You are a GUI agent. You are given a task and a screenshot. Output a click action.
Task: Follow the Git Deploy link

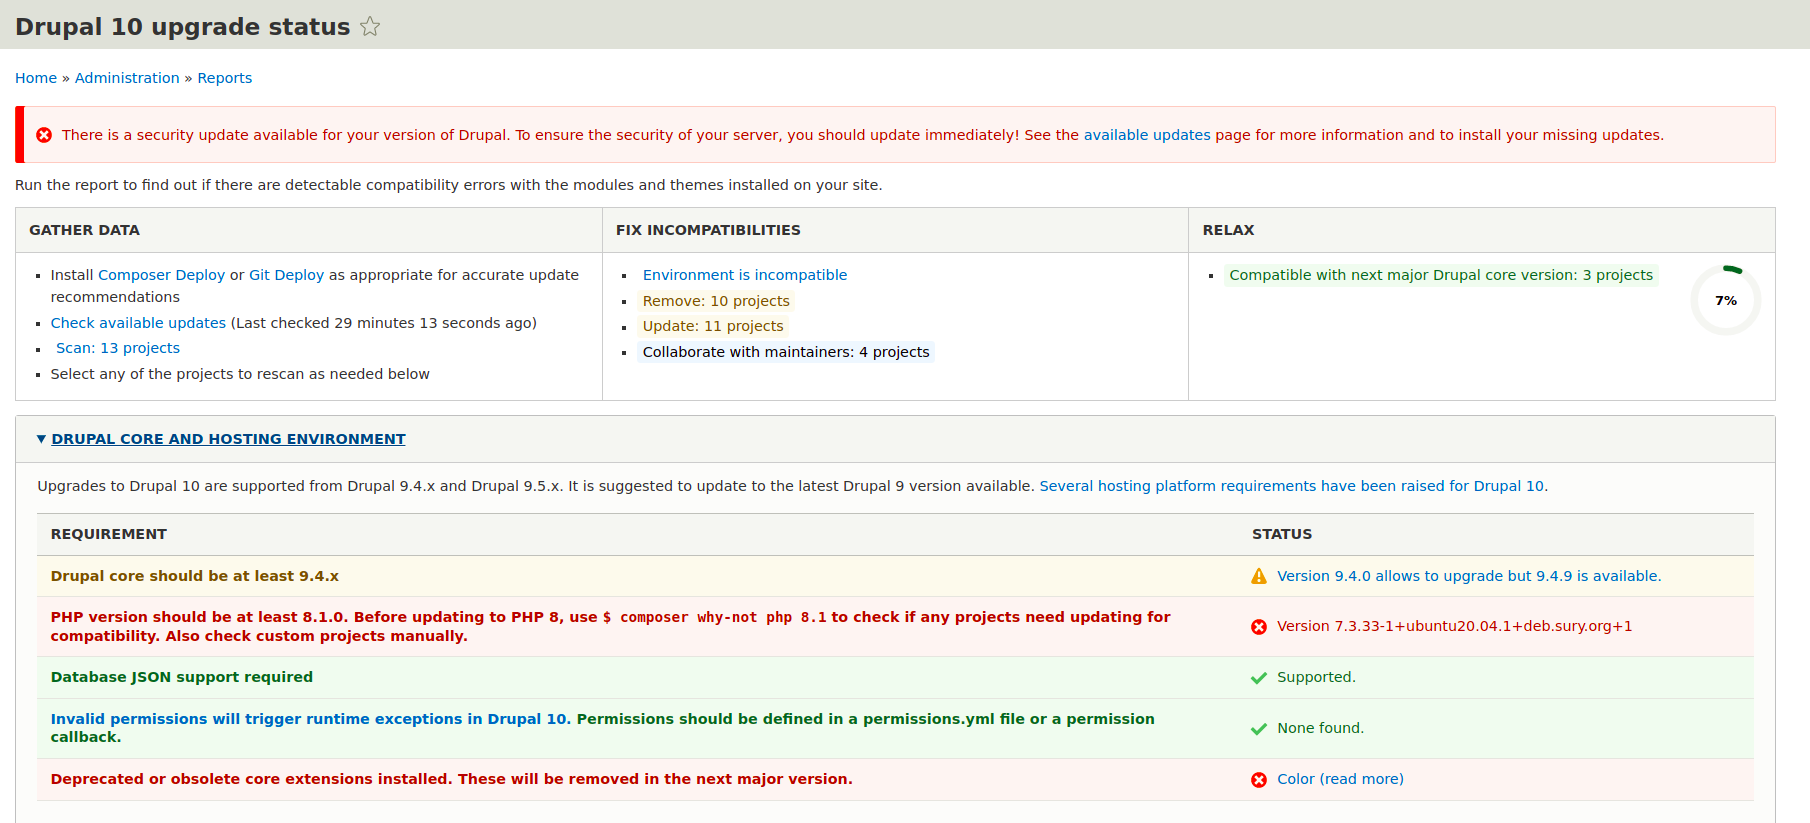(x=286, y=275)
